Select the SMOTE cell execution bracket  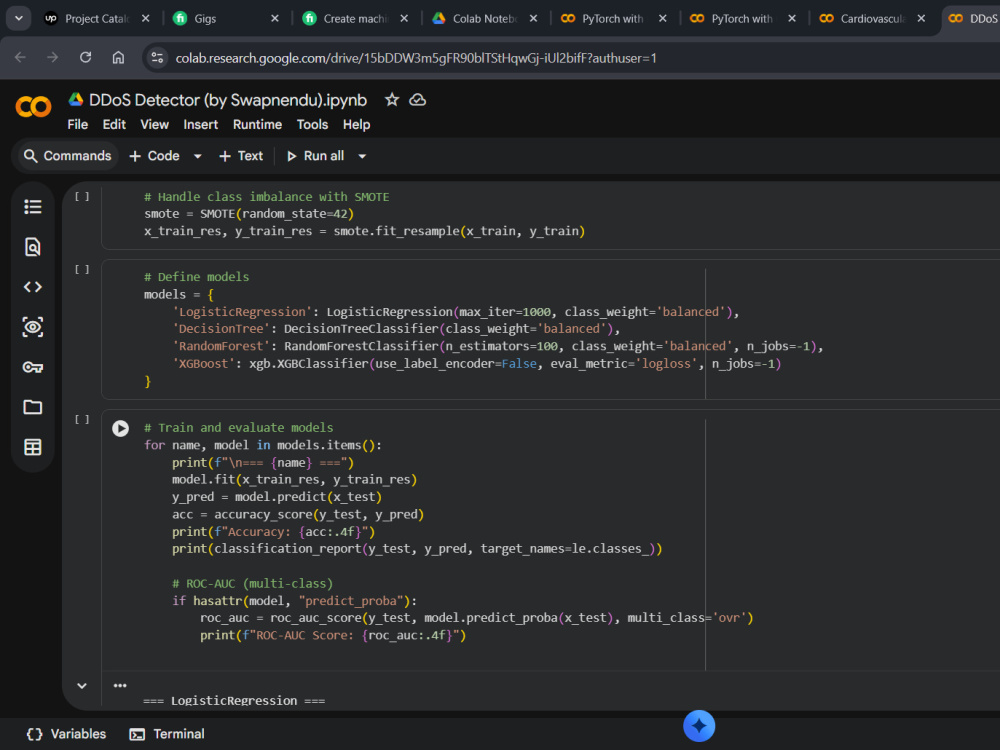pos(82,196)
